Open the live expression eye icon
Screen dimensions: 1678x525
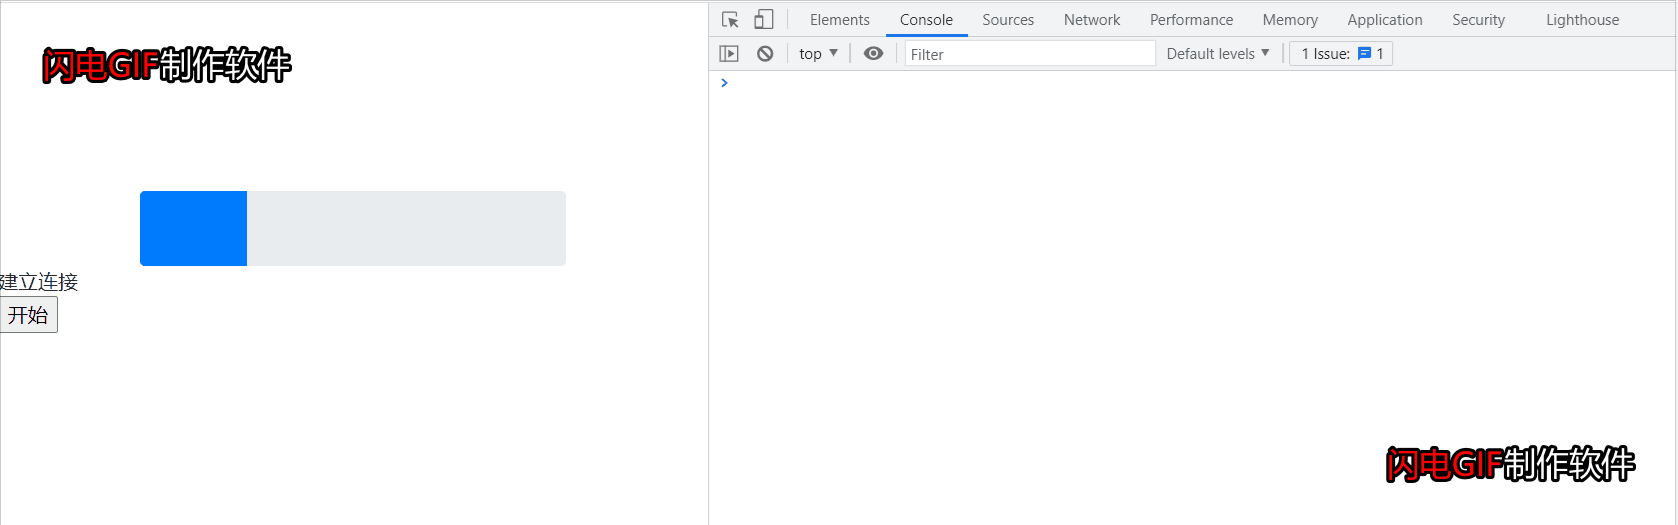point(873,54)
